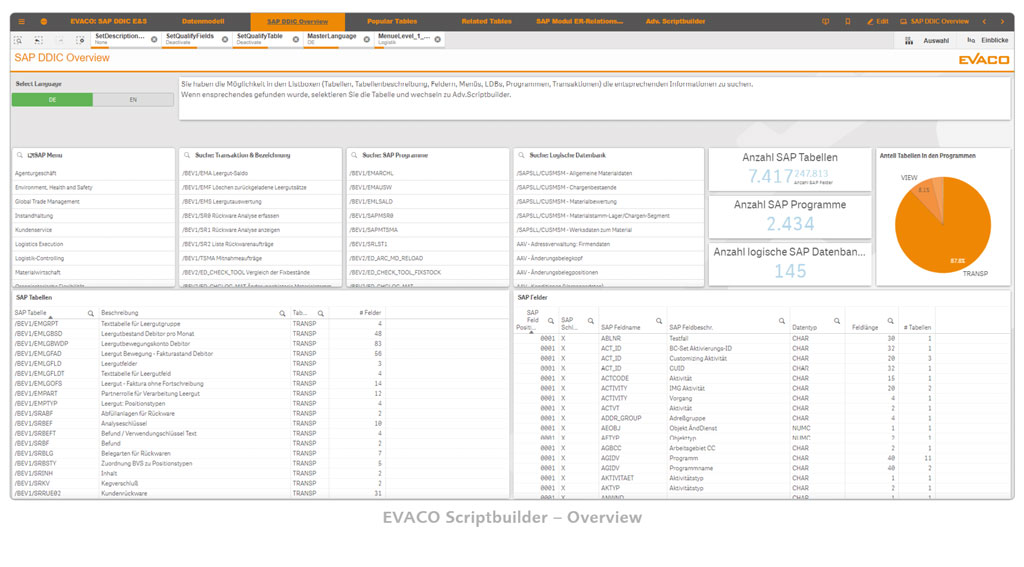
Task: Search the Datentyp column
Action: [837, 321]
